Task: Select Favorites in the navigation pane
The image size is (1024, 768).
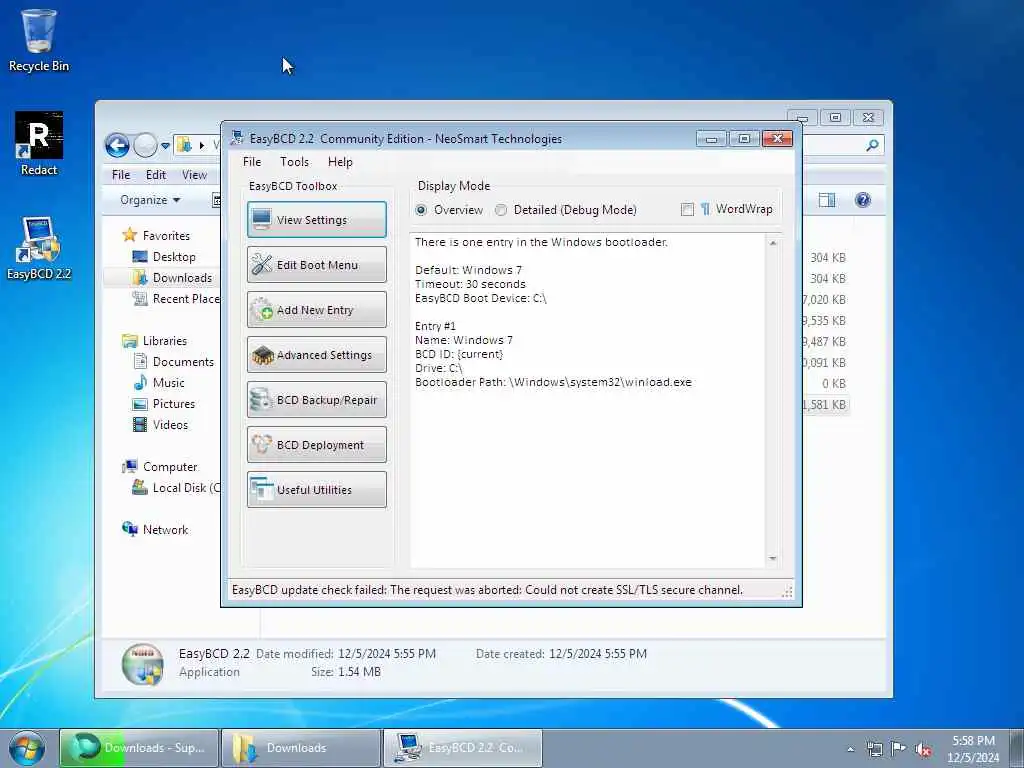Action: pos(157,236)
